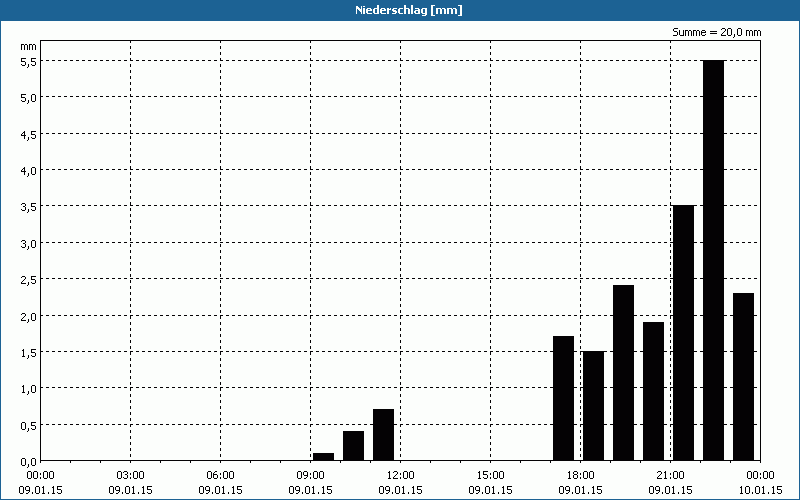Viewport: 800px width, 500px height.
Task: Click the 09.01.15 date under 12:00
Action: click(401, 490)
